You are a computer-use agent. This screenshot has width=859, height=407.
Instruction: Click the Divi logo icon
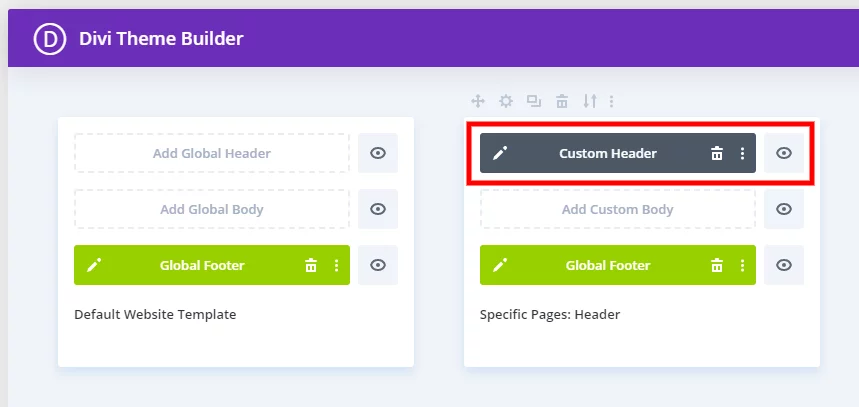coord(49,39)
